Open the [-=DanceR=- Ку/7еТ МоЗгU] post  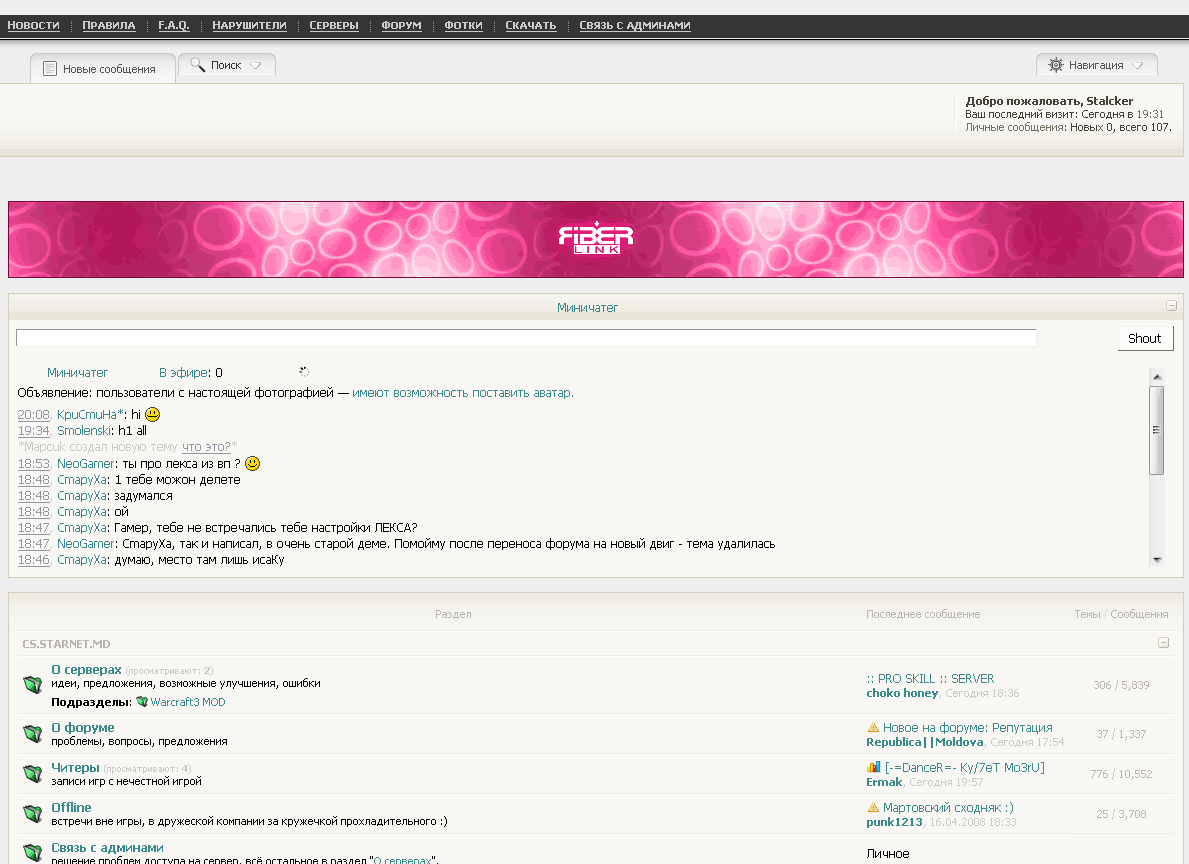[965, 768]
